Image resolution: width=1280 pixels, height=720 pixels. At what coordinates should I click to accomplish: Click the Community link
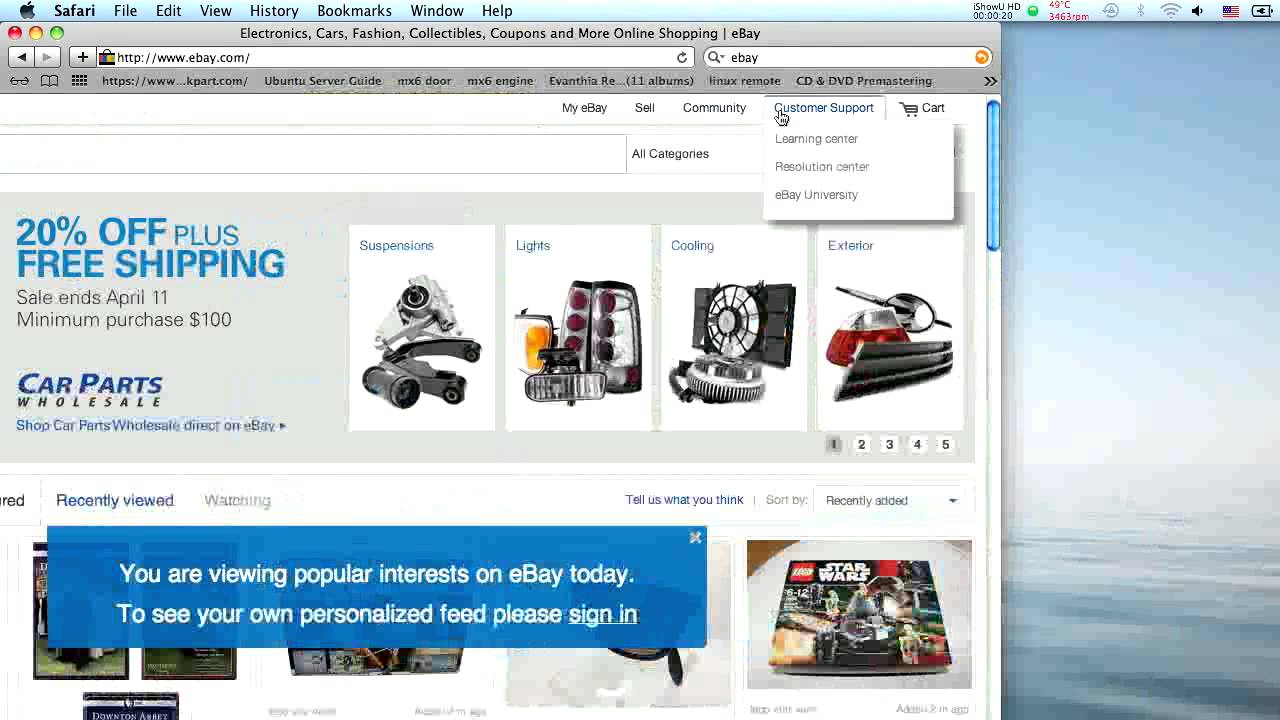click(714, 108)
